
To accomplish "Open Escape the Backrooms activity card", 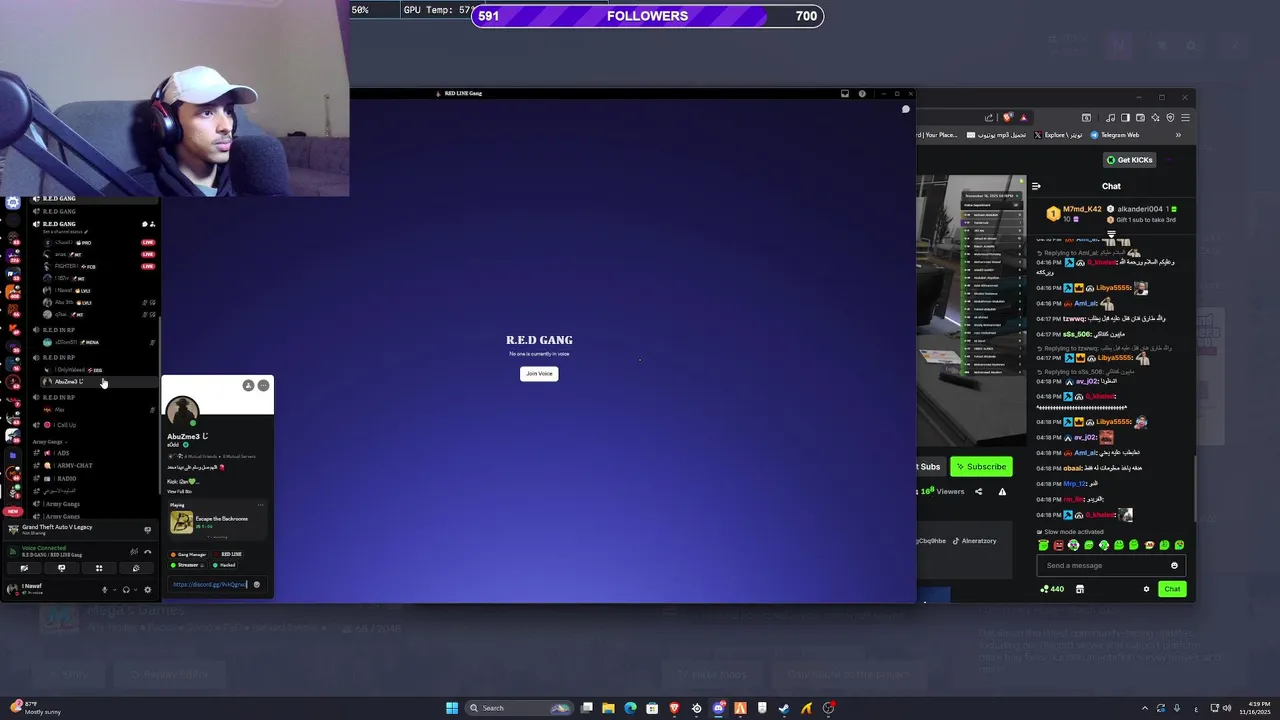I will [x=217, y=522].
